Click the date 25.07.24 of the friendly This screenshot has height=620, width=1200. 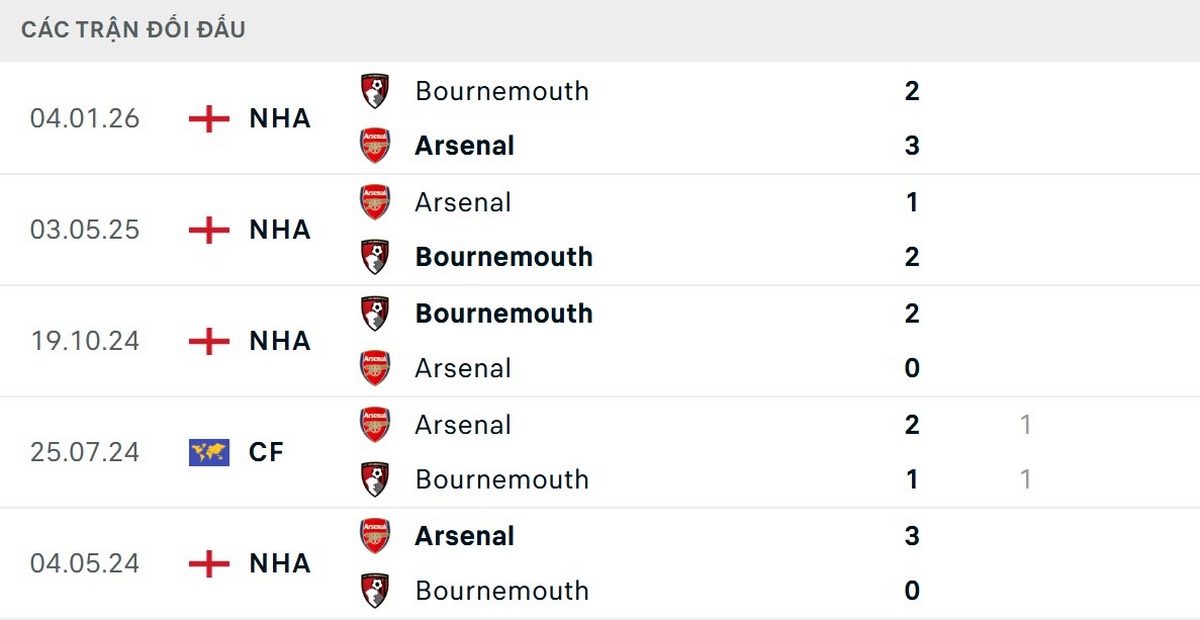click(85, 452)
